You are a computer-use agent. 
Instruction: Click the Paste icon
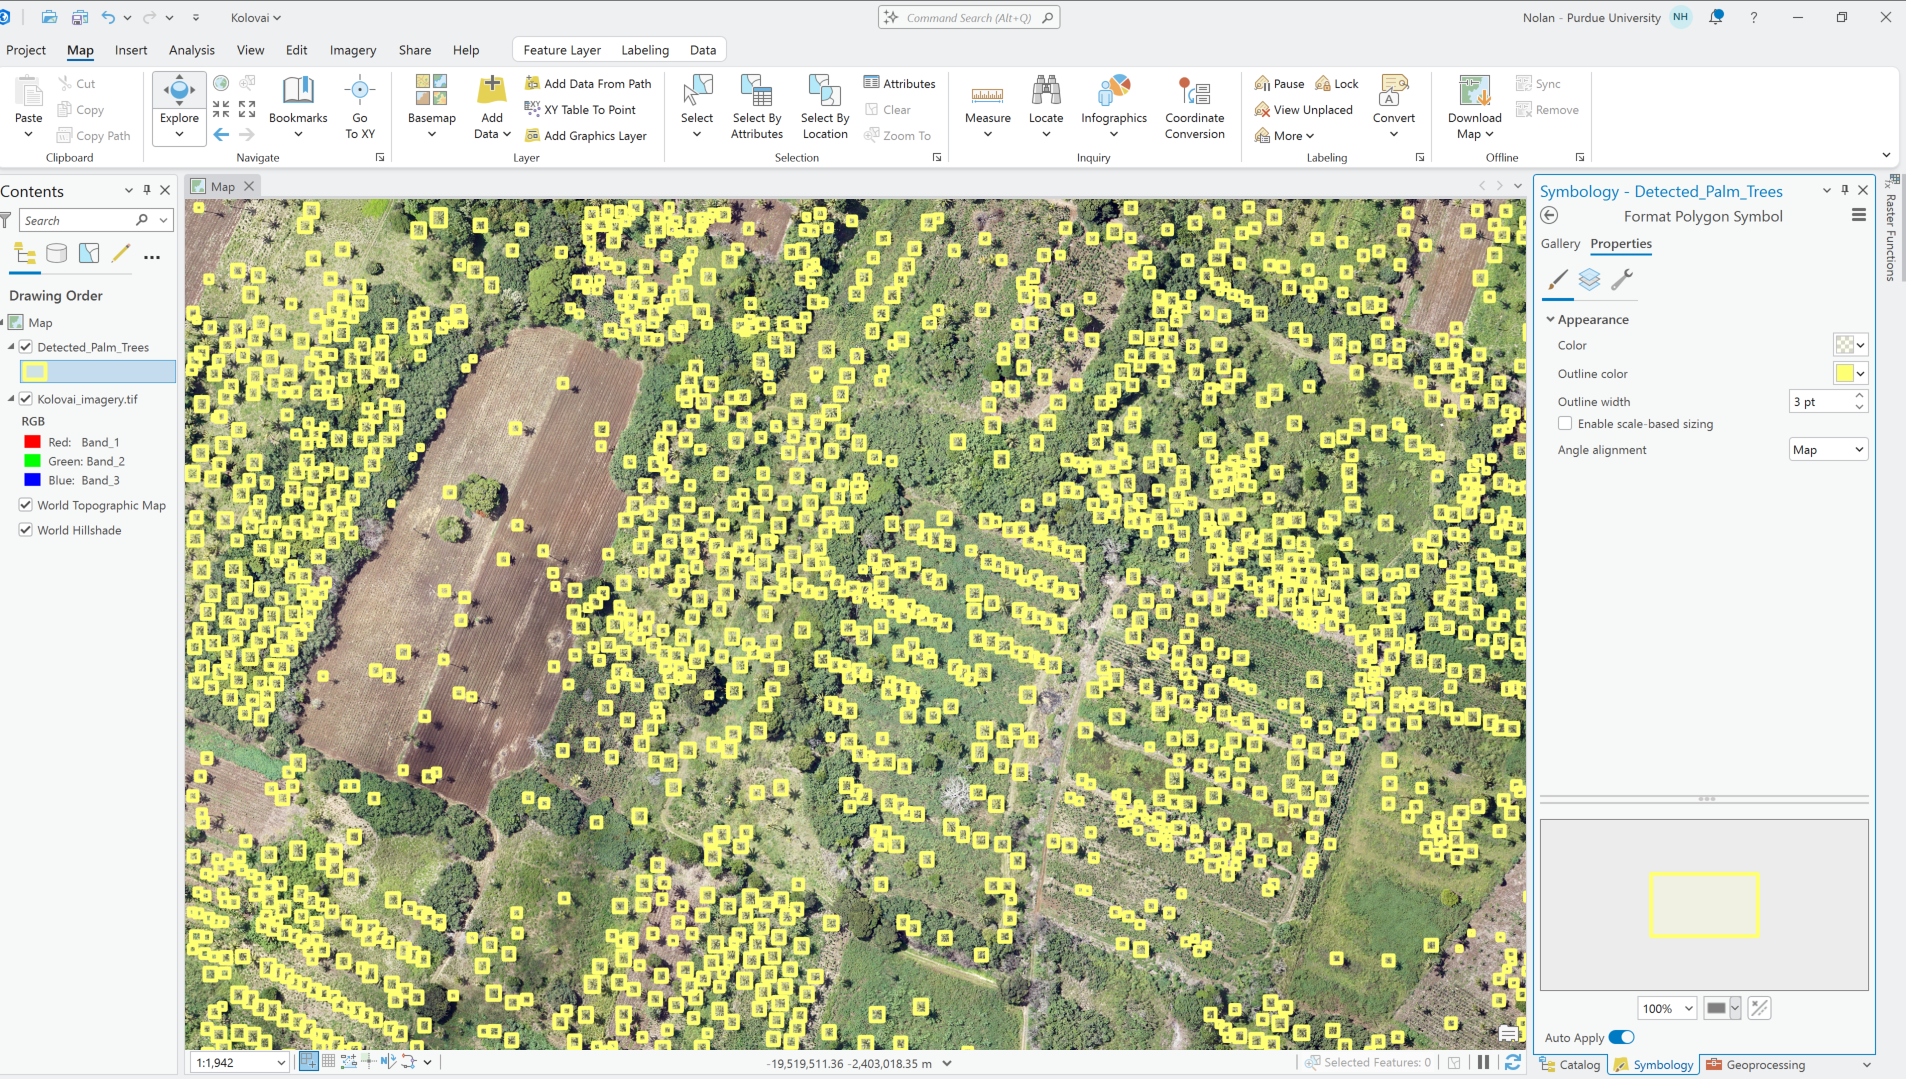pyautogui.click(x=29, y=92)
